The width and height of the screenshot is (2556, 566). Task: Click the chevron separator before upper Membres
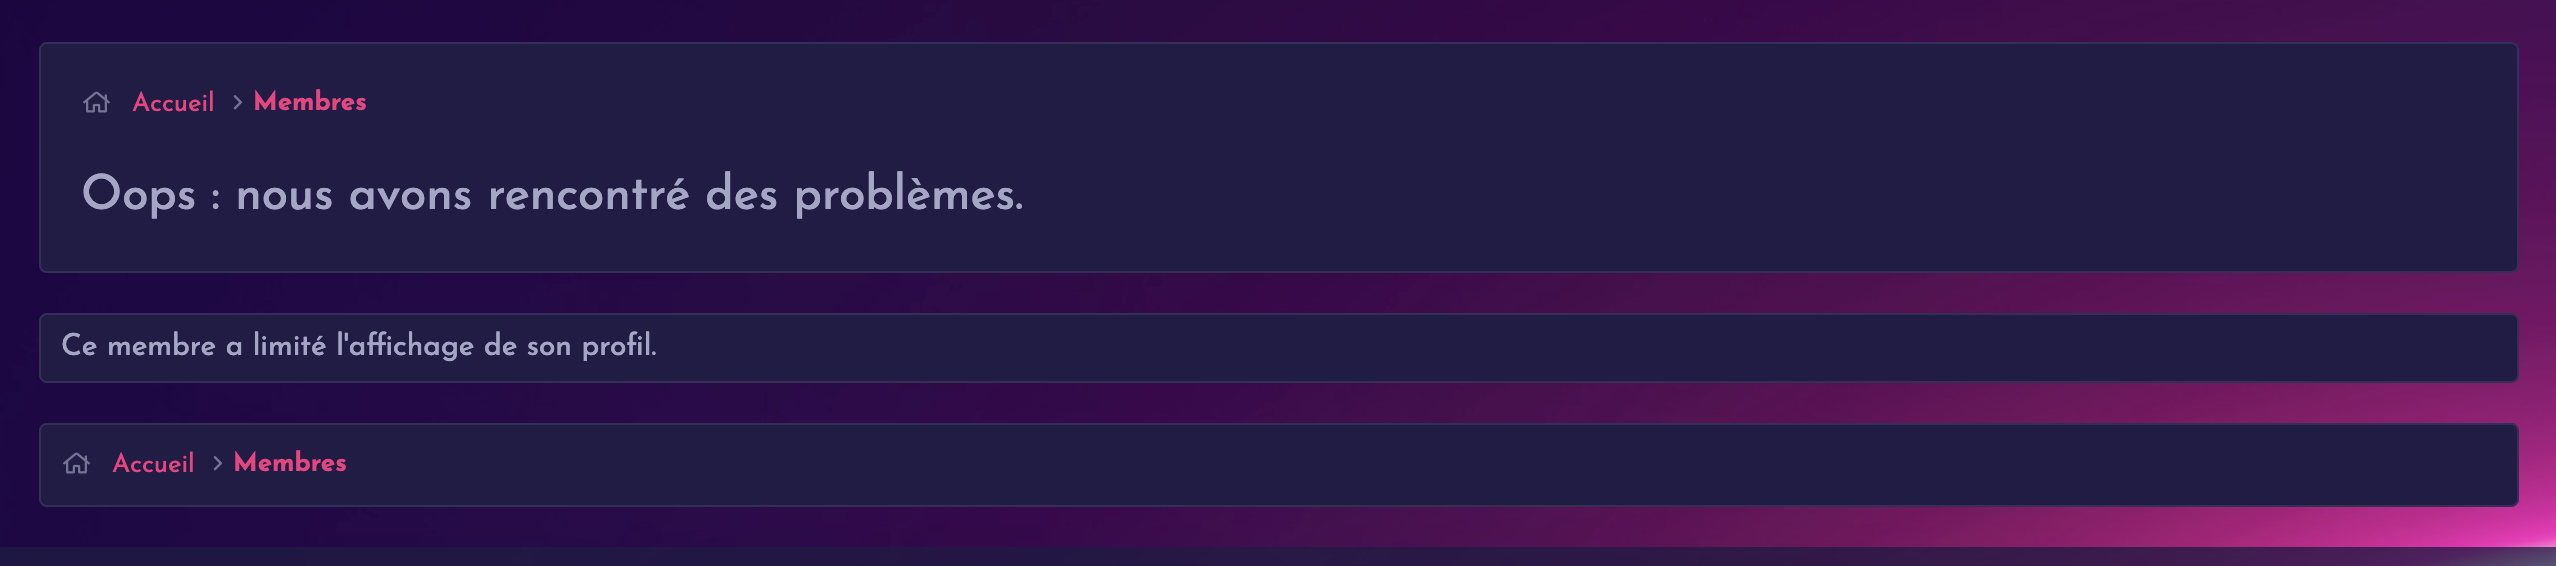(237, 102)
